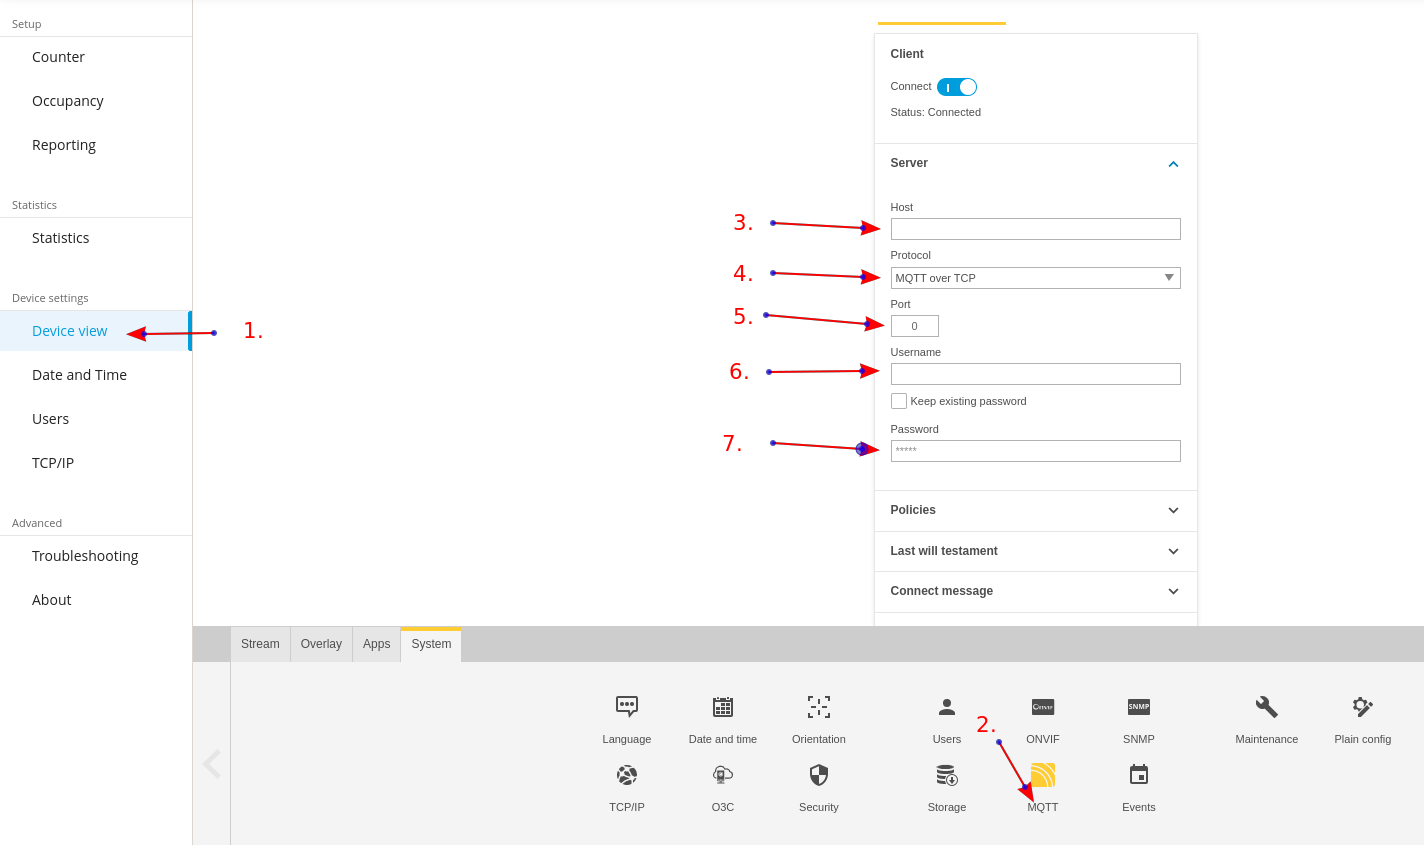Open the Language settings icon
Screen dimensions: 1424x845
[627, 707]
